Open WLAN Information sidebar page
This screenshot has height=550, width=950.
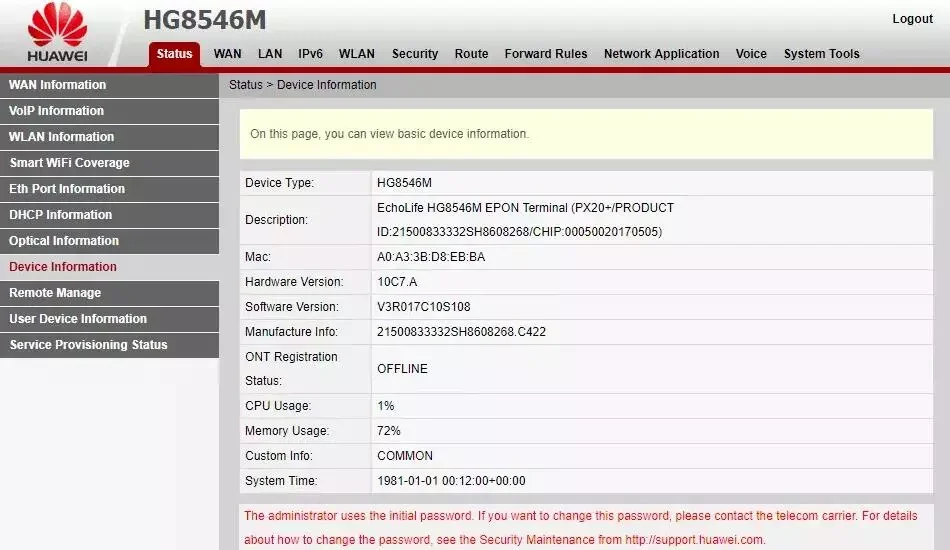tap(62, 137)
